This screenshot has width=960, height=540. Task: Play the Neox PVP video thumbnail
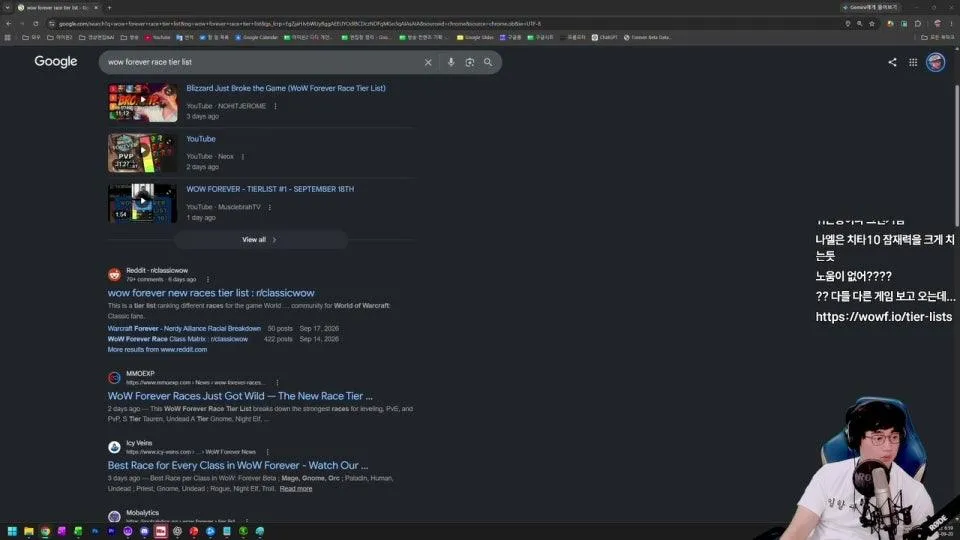pos(143,153)
